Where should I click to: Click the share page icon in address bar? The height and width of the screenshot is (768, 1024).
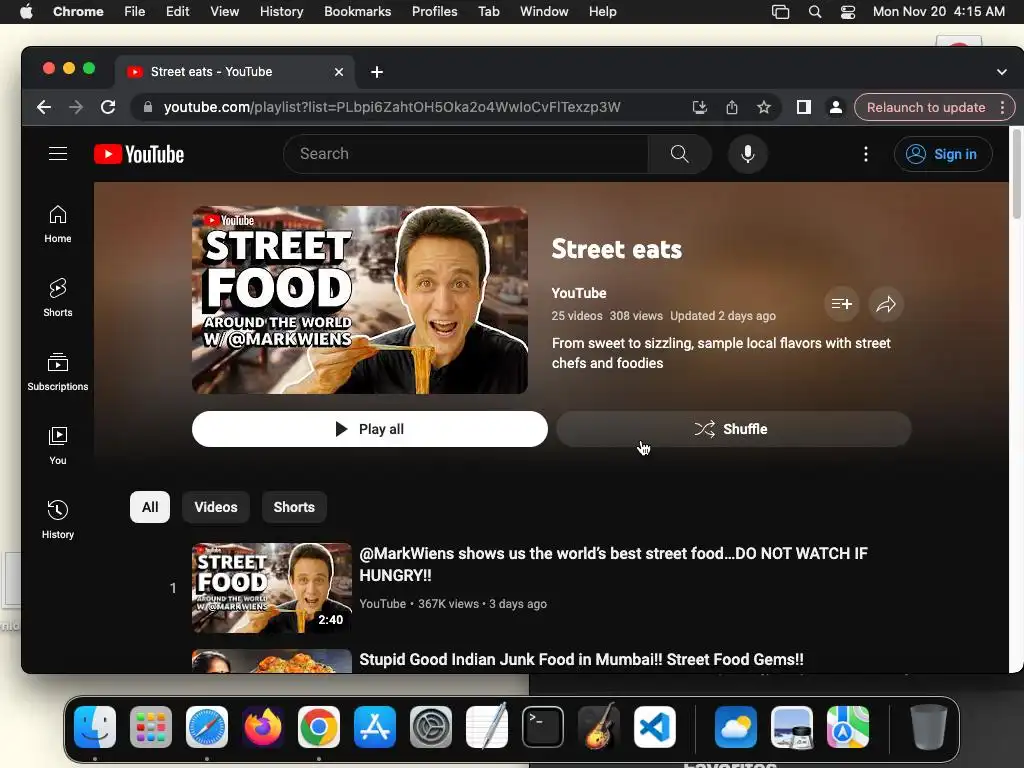731,107
